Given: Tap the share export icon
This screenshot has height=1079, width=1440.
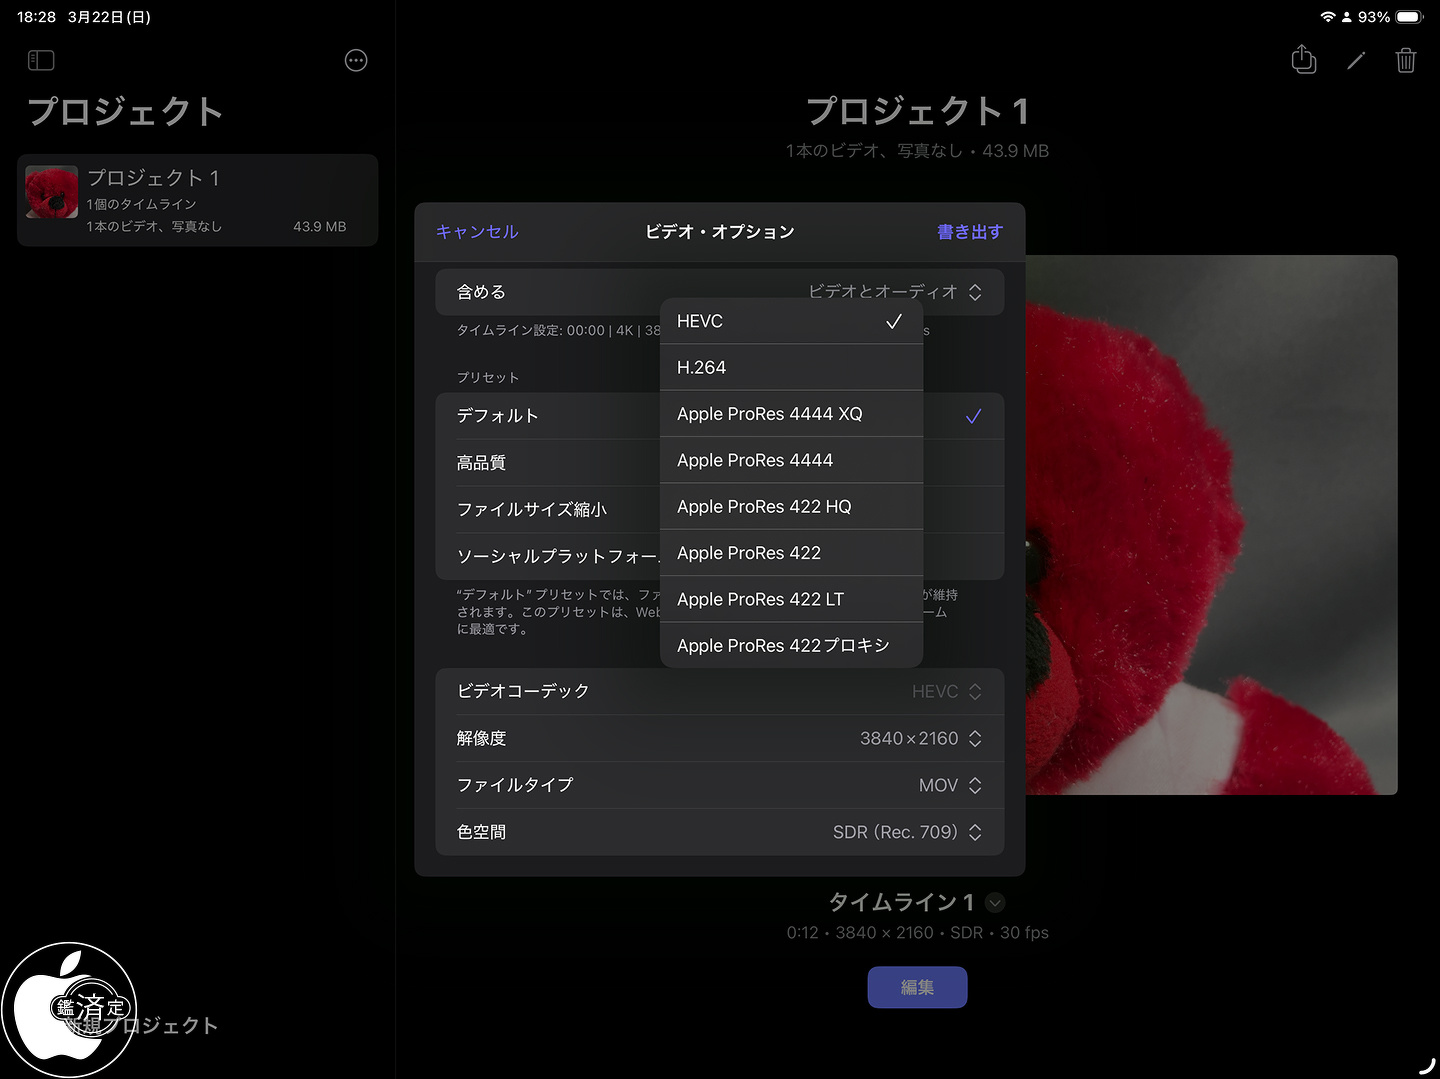Looking at the screenshot, I should 1303,60.
